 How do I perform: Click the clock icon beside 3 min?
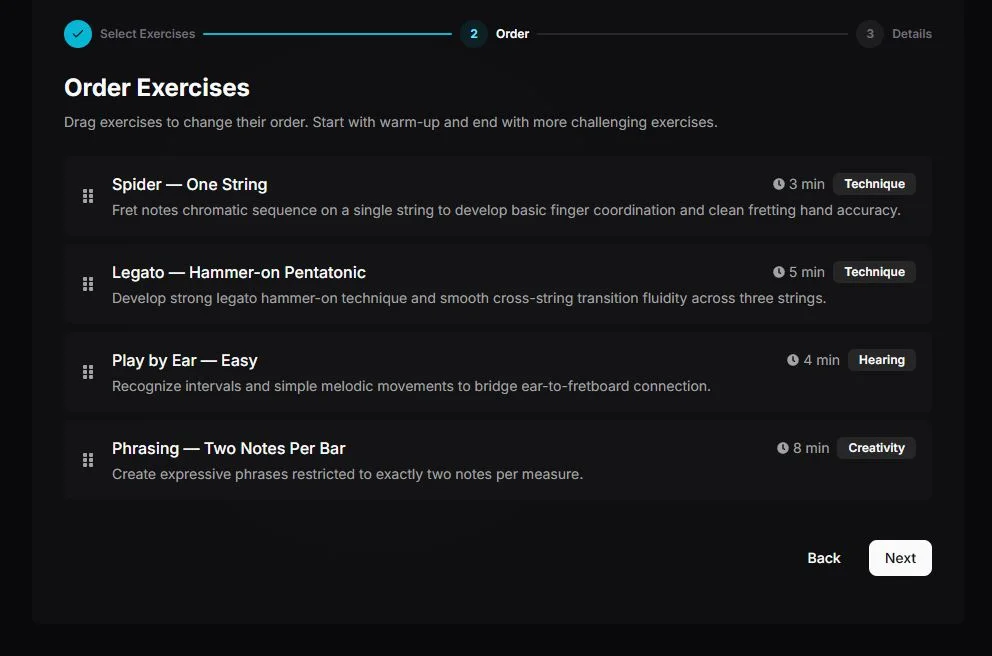tap(778, 184)
